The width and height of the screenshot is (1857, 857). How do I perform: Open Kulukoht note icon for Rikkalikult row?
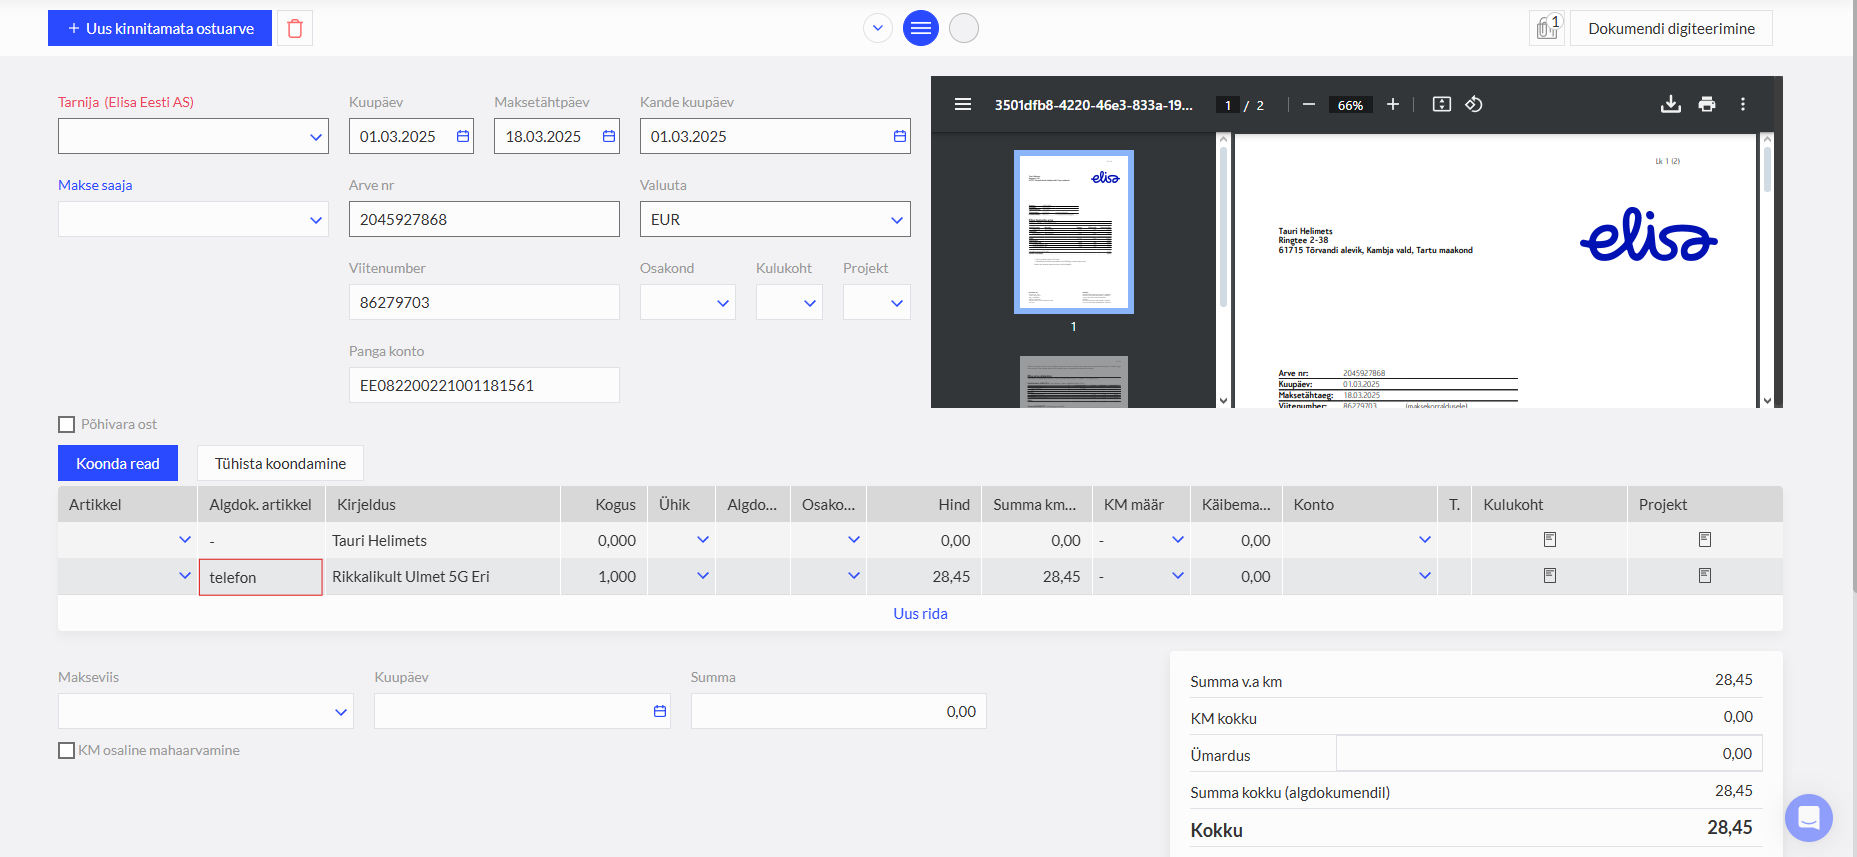click(x=1550, y=576)
